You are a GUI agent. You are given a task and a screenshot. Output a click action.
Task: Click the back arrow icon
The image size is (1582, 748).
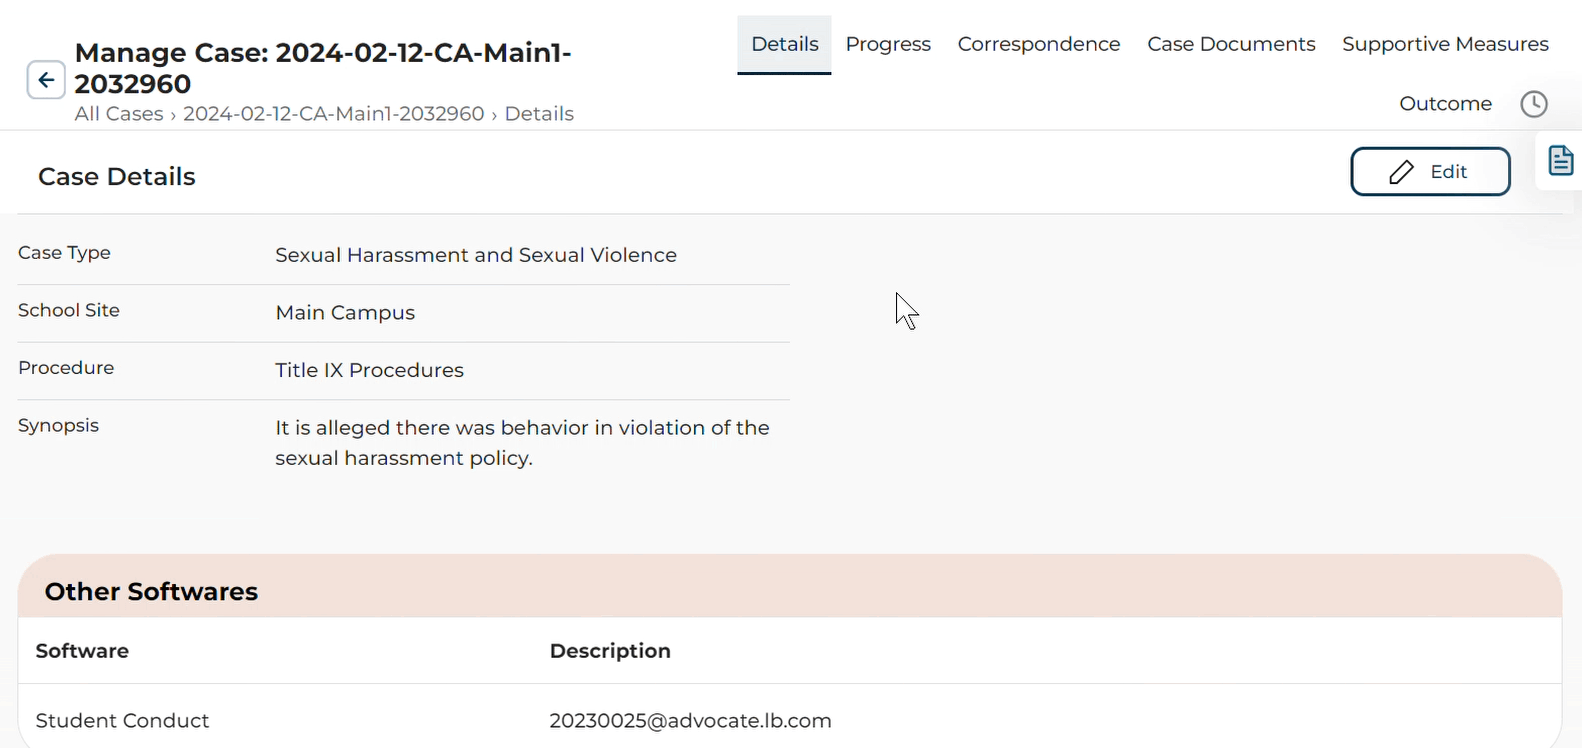click(x=46, y=80)
